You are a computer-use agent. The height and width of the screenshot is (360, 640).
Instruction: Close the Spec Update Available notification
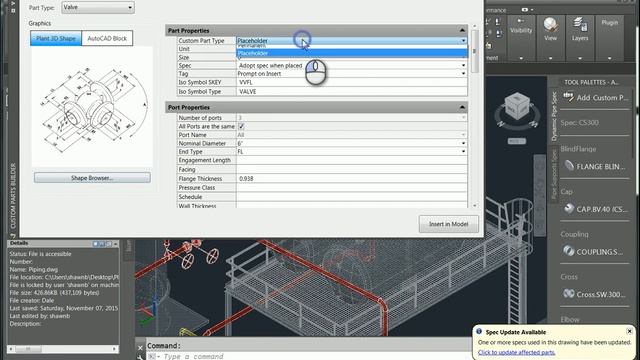coord(629,331)
